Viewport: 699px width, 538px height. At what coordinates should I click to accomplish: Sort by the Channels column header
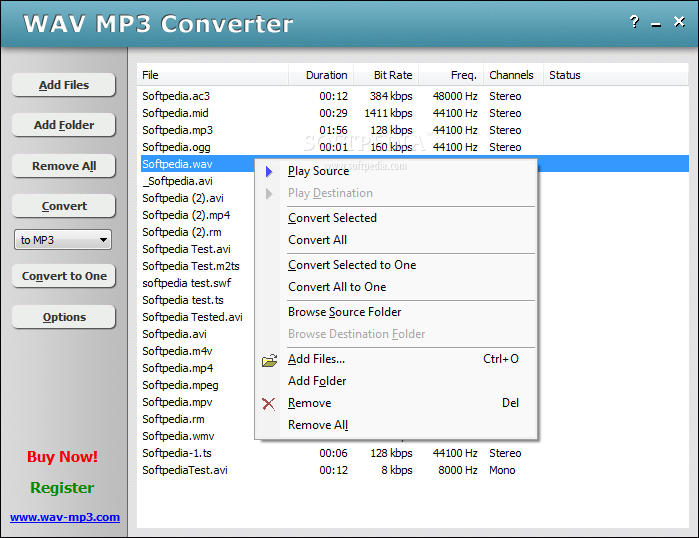coord(514,75)
